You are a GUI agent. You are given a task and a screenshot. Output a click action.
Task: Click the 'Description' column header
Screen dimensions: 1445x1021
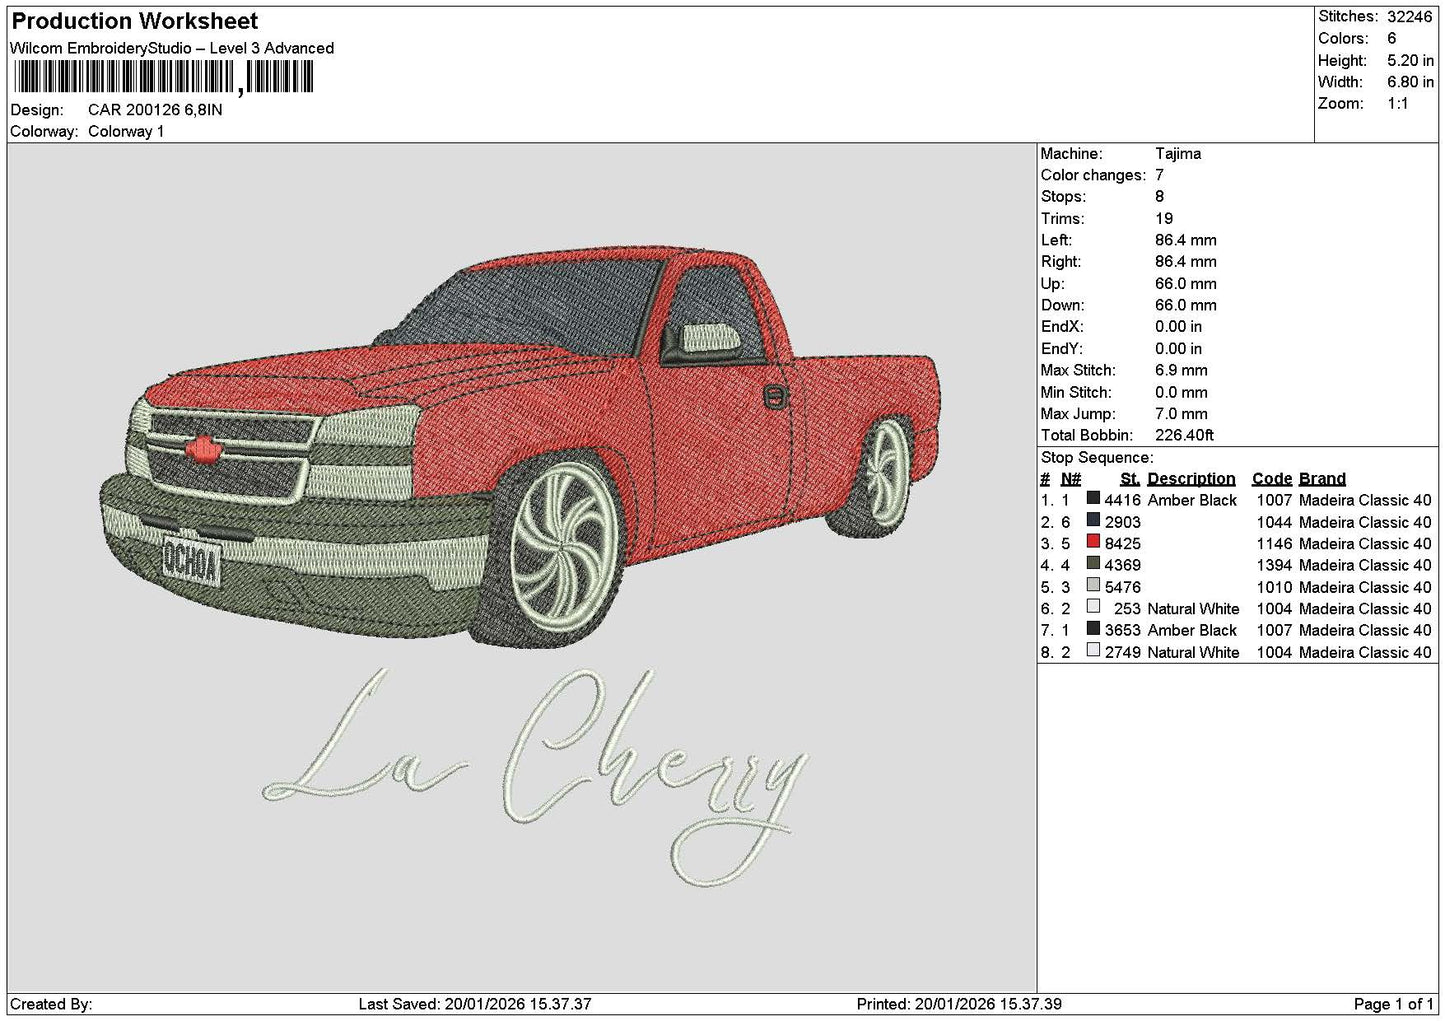coord(1191,479)
